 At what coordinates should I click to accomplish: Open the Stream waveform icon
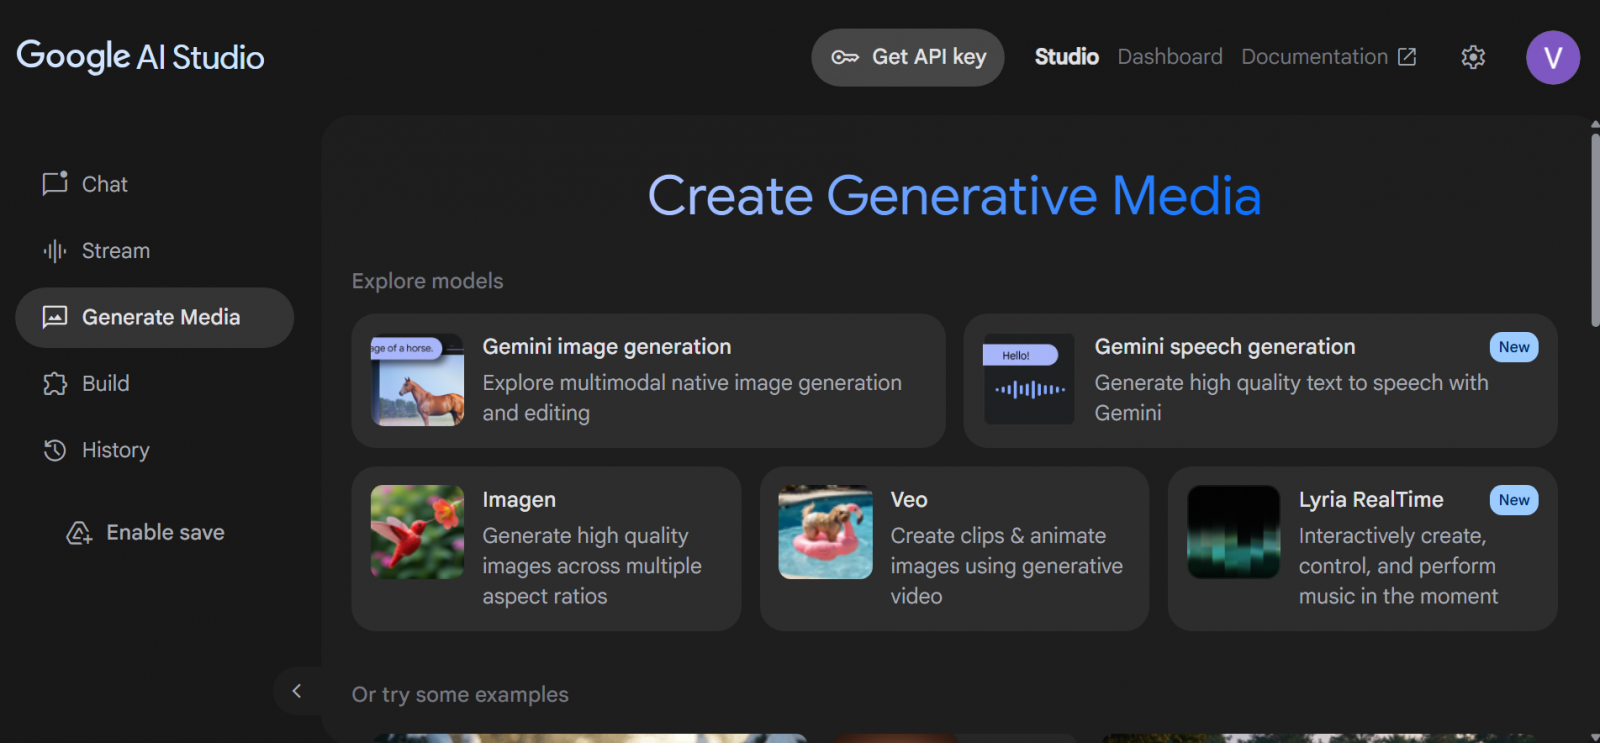55,251
